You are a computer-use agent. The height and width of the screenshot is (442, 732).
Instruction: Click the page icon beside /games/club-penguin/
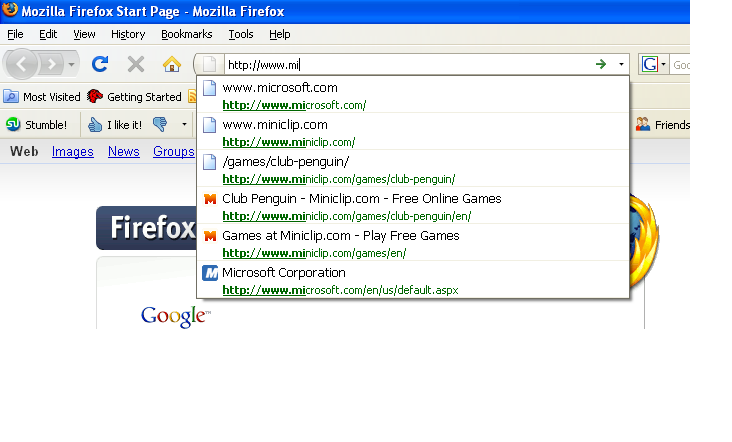(210, 162)
